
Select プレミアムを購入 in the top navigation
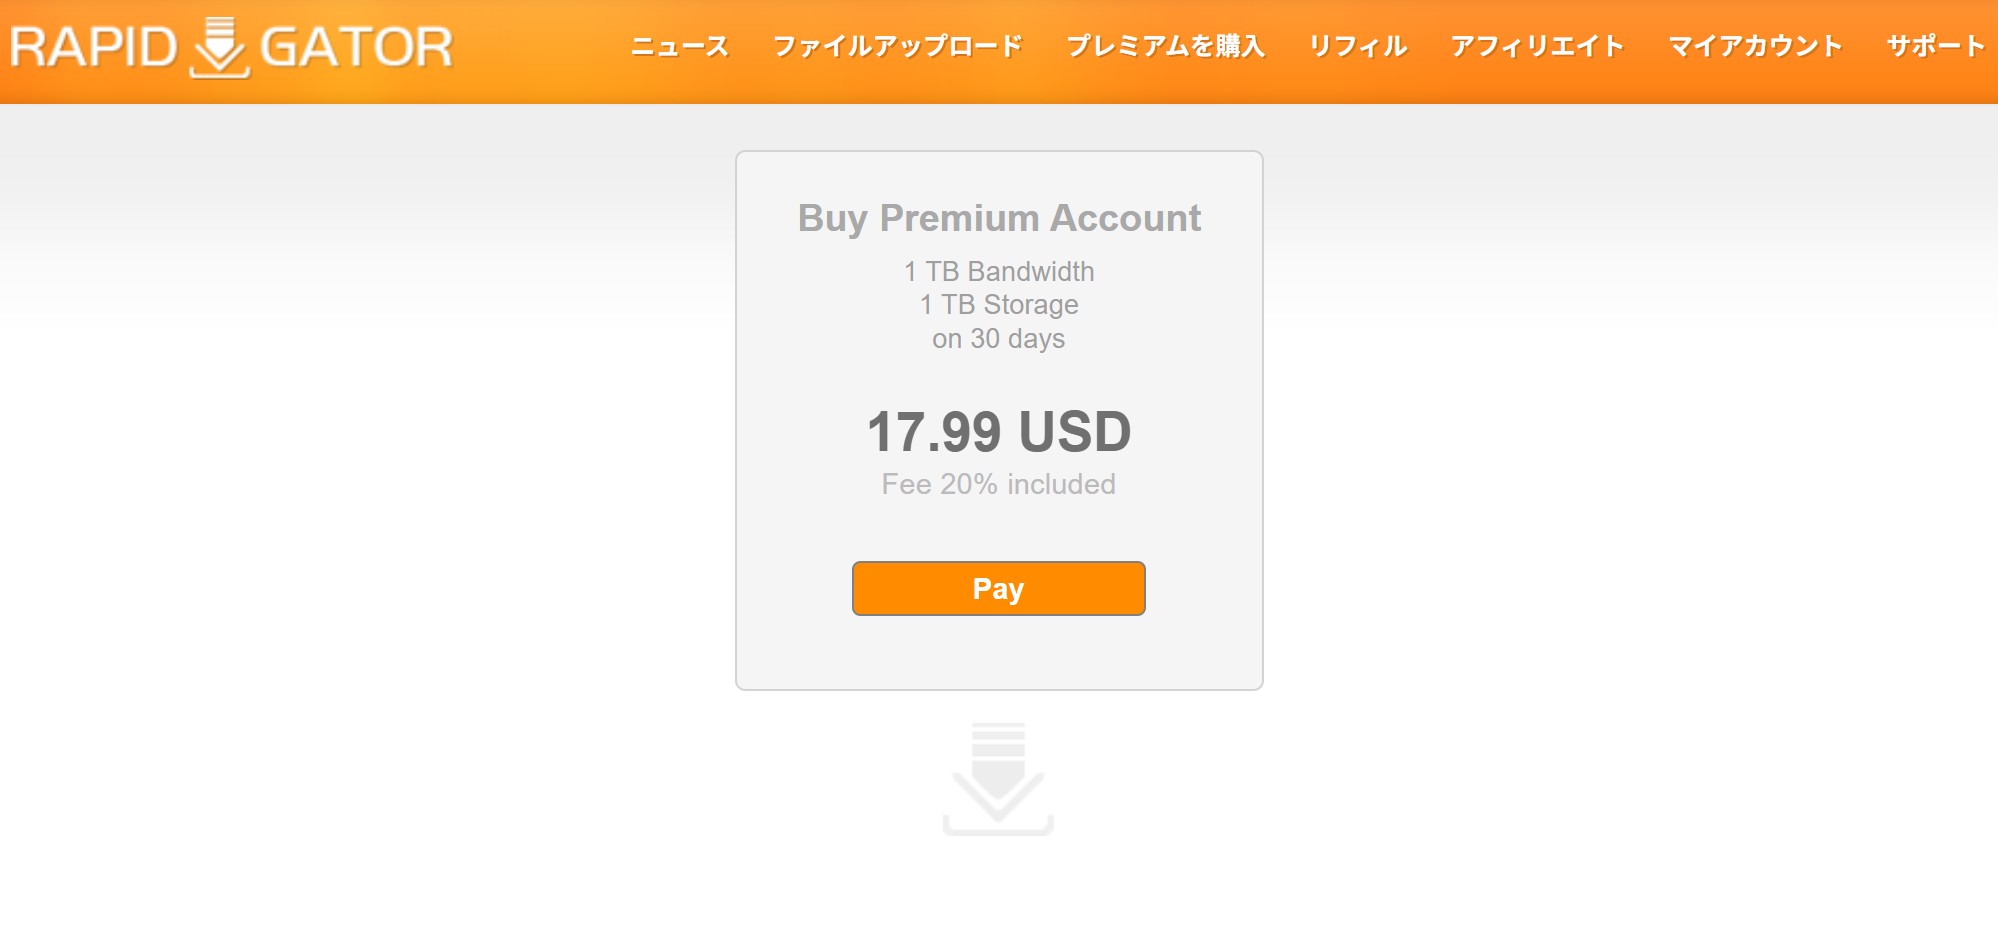pyautogui.click(x=1166, y=46)
